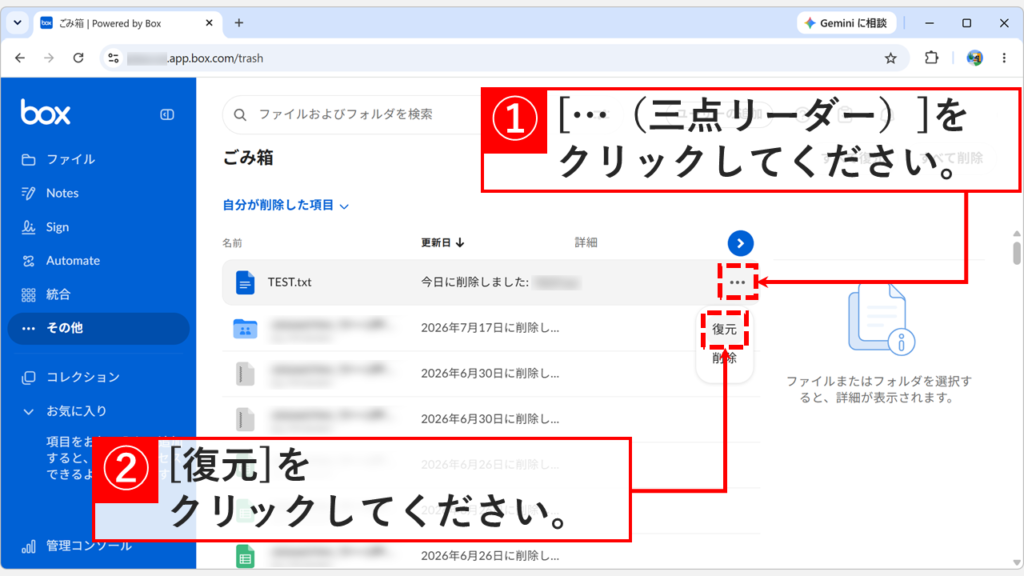This screenshot has width=1024, height=576.
Task: Sort by 更新日 column header
Action: coord(442,243)
